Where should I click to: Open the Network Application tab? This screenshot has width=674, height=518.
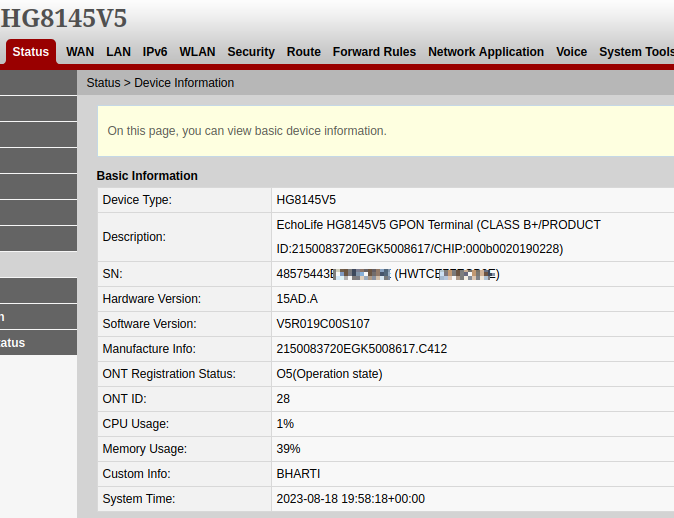pos(486,52)
